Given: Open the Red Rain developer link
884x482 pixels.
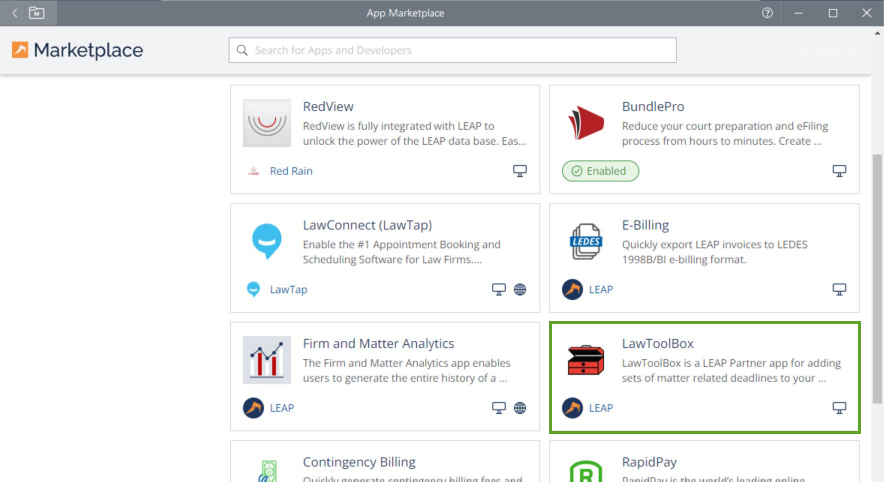Looking at the screenshot, I should 291,171.
